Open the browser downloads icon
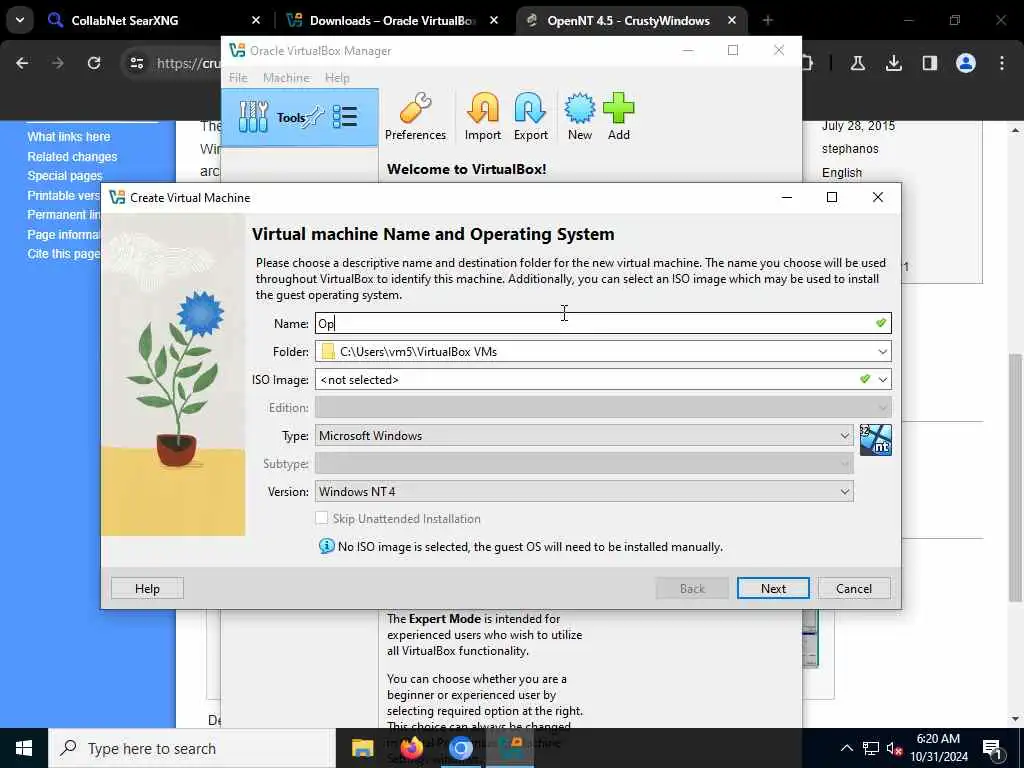The width and height of the screenshot is (1024, 768). [x=894, y=63]
